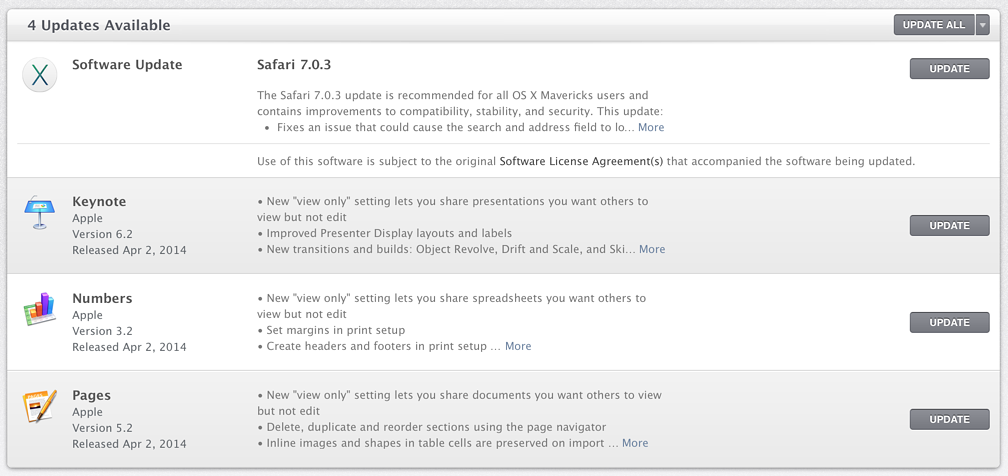
Task: Click 'Delete, duplicate and reorder sections' line
Action: pos(431,427)
